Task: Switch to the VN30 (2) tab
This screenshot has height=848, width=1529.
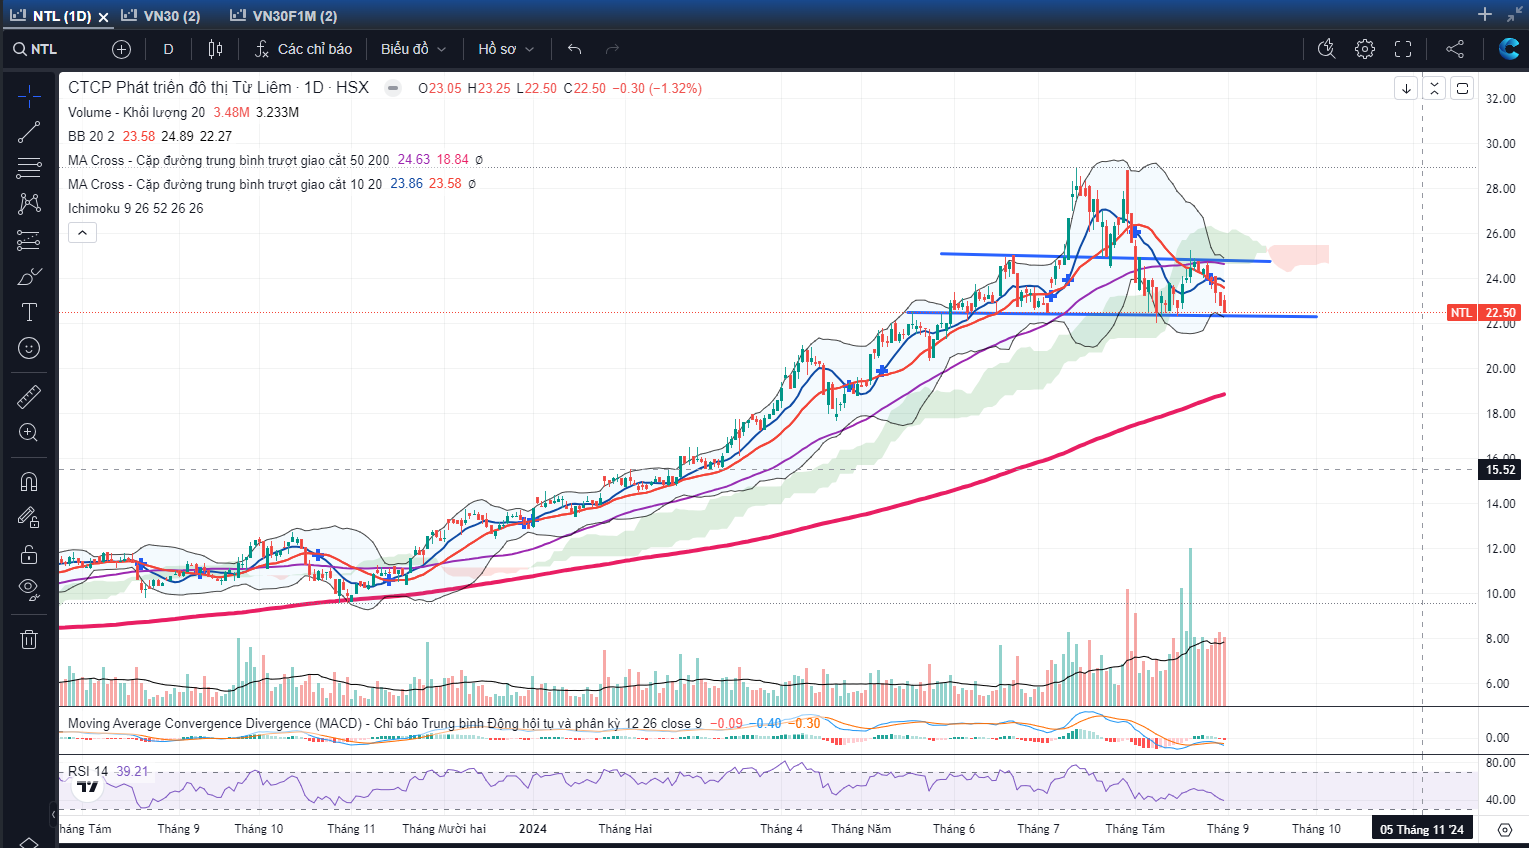Action: 161,16
